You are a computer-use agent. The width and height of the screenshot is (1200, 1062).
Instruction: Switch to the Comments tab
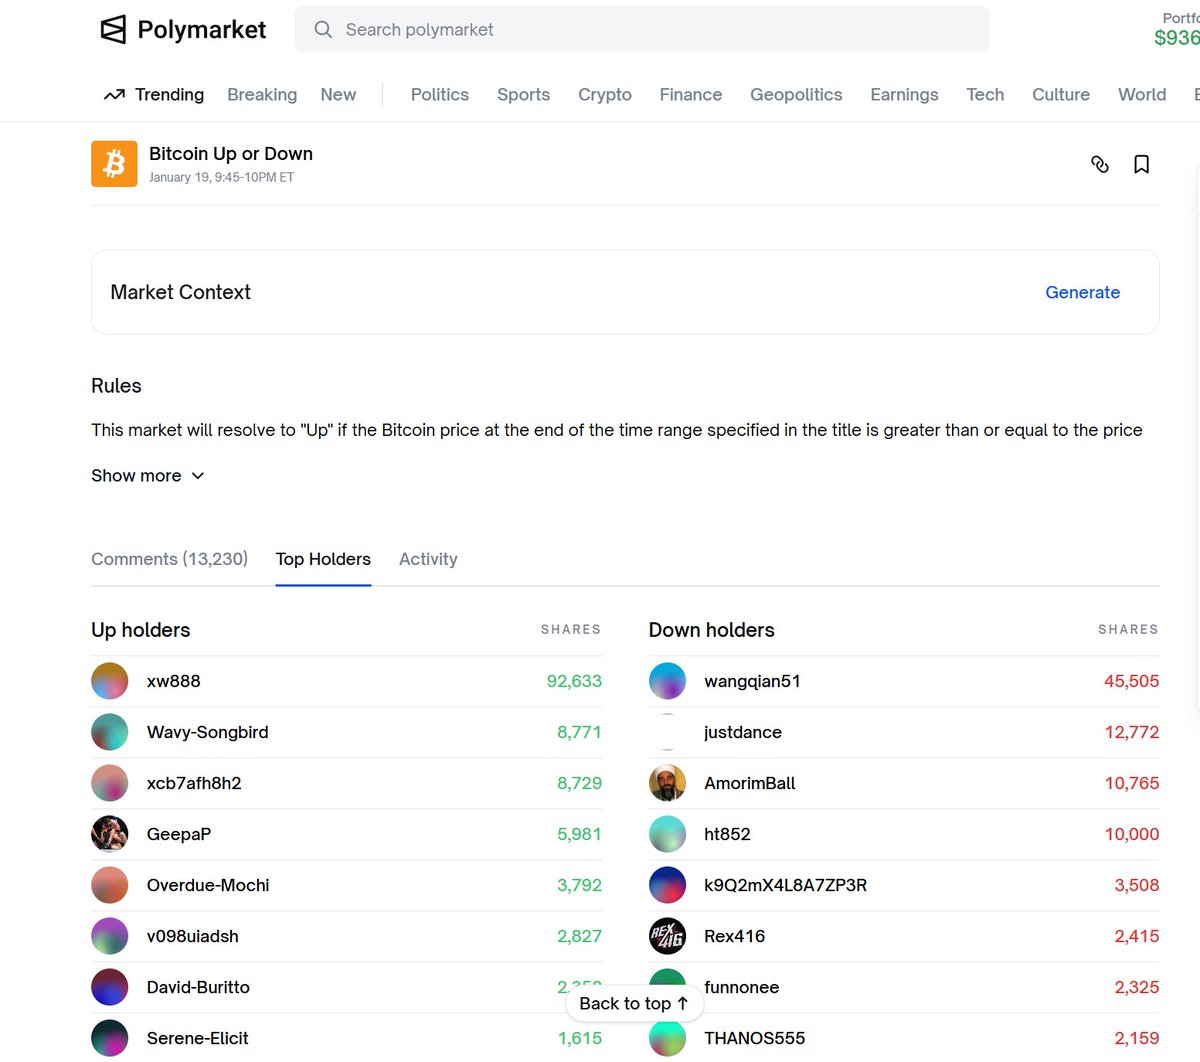point(169,559)
